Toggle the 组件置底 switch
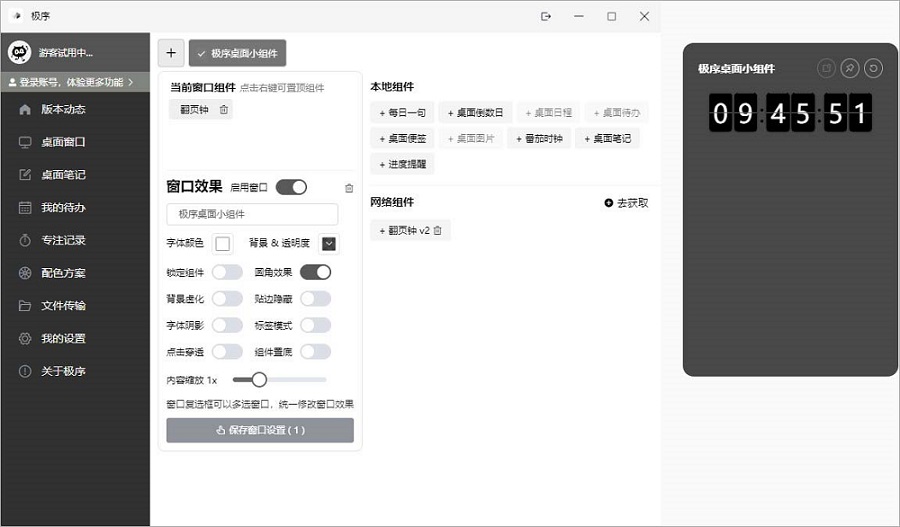Image resolution: width=900 pixels, height=527 pixels. point(316,351)
